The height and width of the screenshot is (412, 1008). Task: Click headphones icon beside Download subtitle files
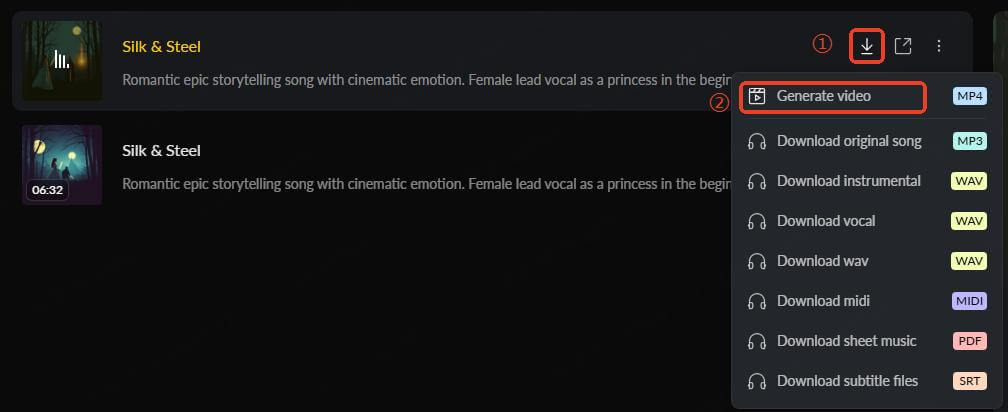[x=757, y=381]
